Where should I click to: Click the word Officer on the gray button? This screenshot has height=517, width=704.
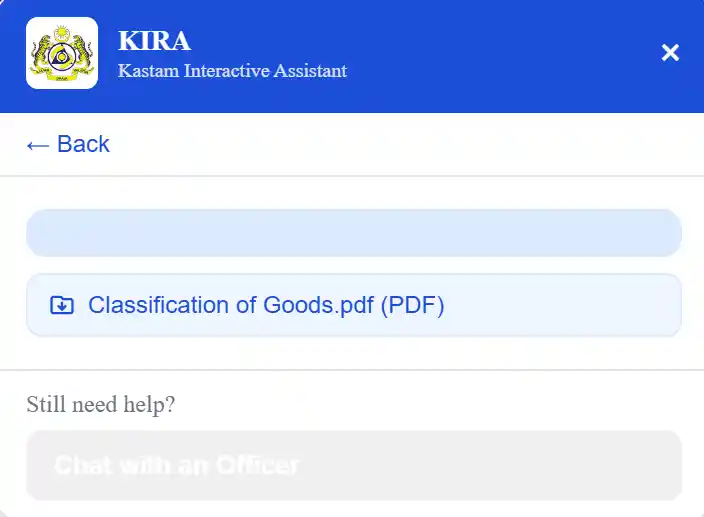tap(257, 465)
